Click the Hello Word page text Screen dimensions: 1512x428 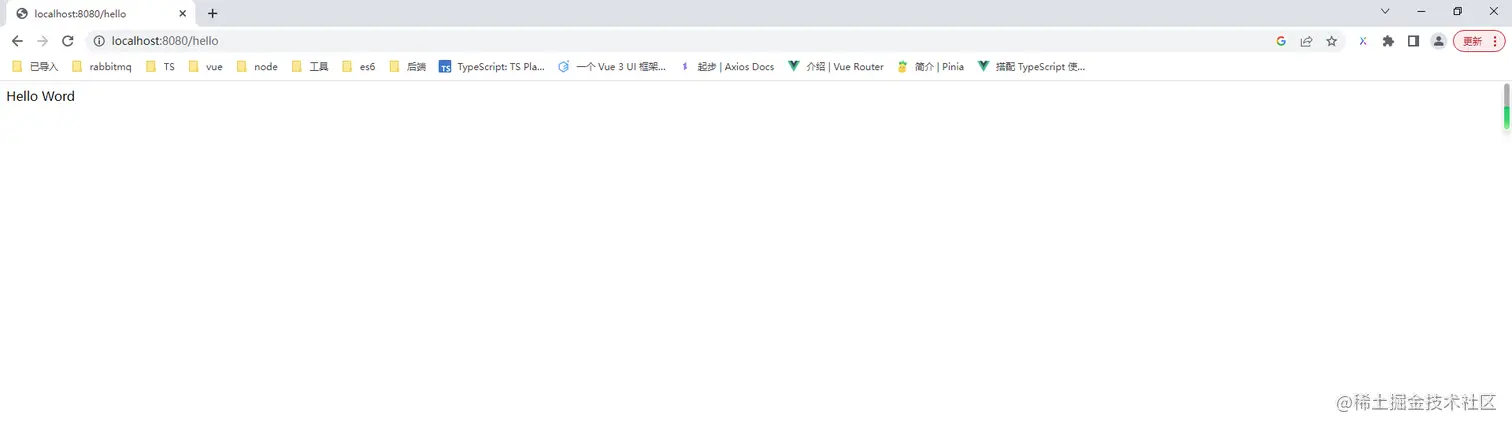41,96
